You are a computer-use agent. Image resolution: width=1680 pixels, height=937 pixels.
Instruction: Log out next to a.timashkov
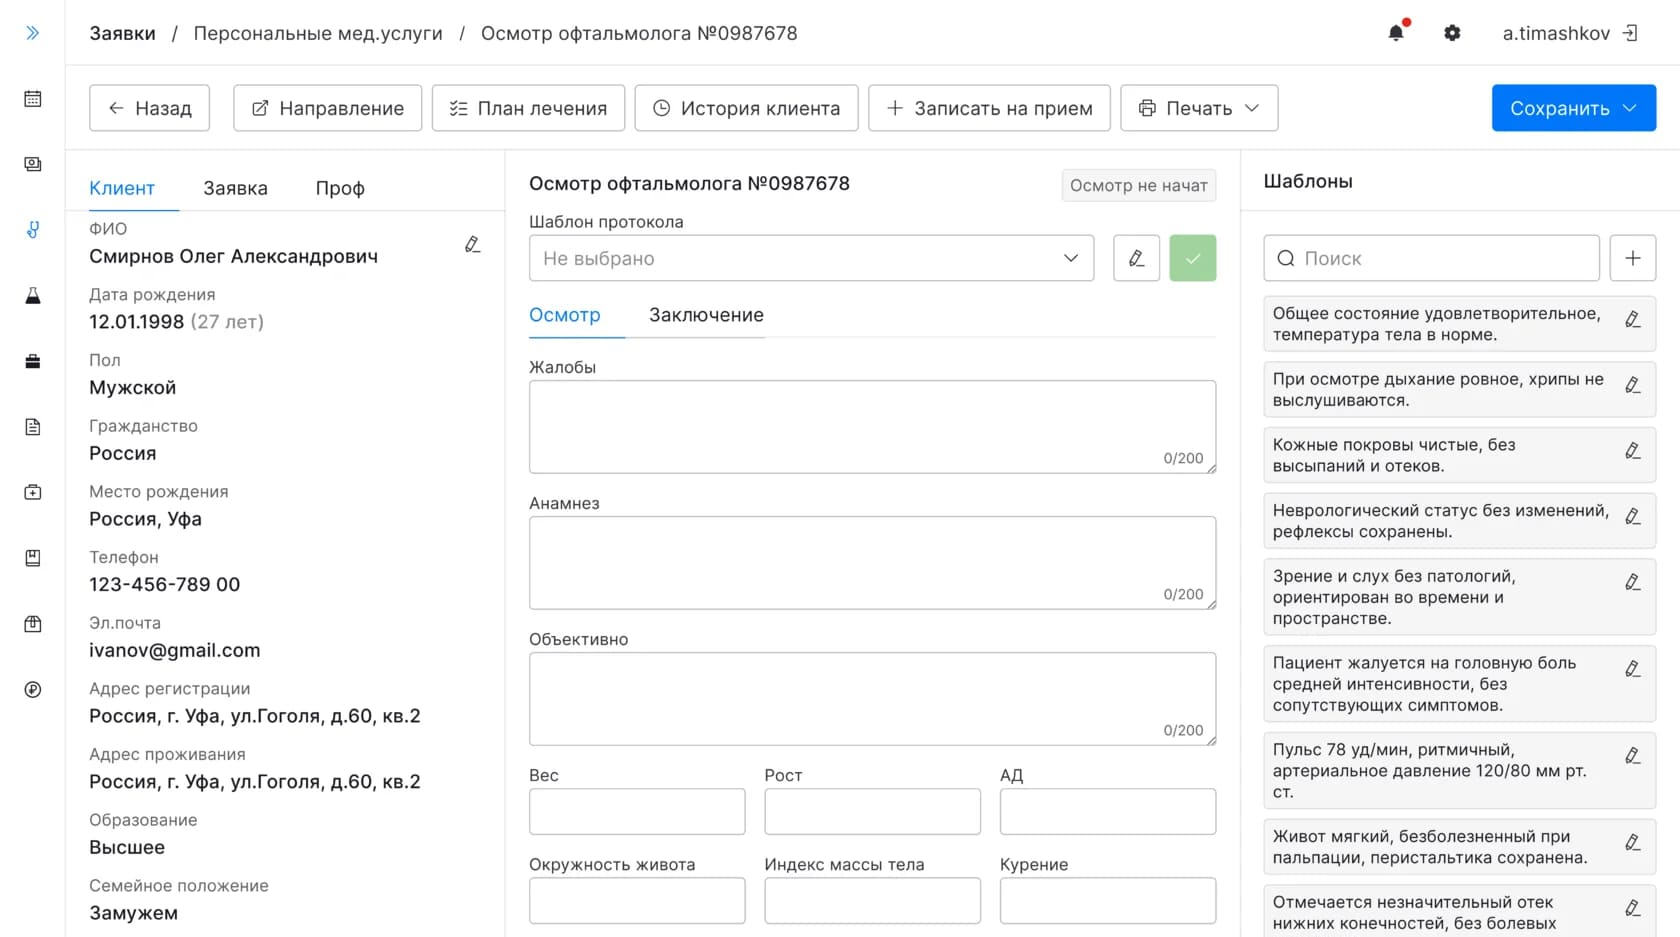[1631, 33]
